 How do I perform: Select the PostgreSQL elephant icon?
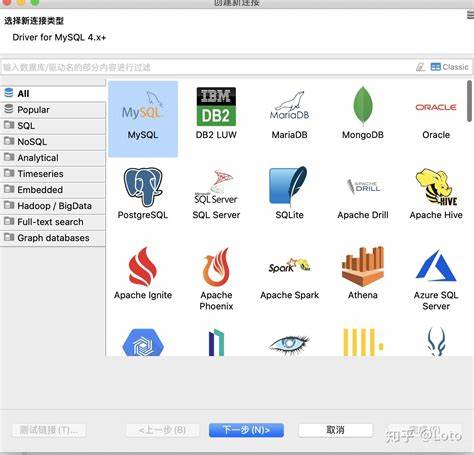click(x=143, y=187)
